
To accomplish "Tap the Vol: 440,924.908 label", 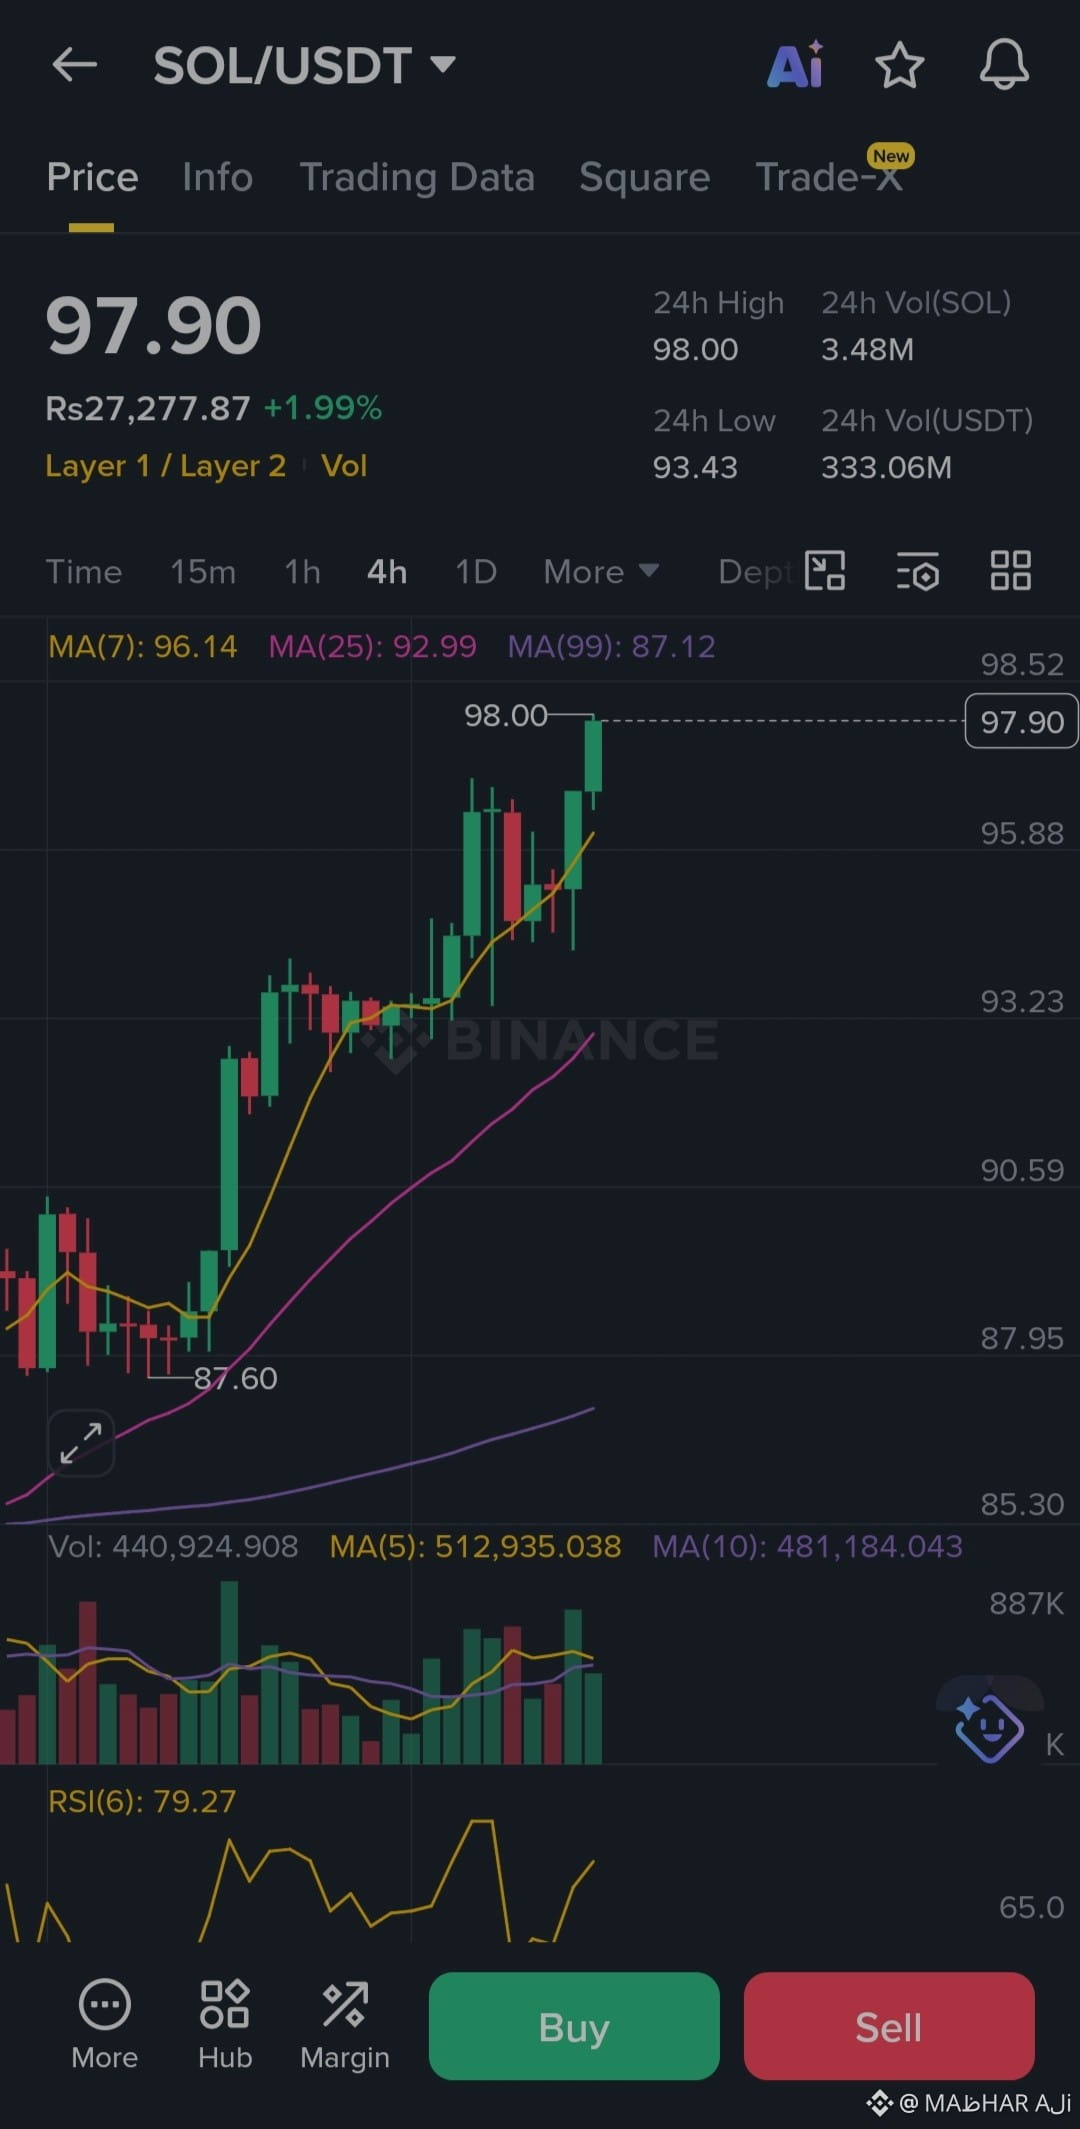I will [x=173, y=1546].
